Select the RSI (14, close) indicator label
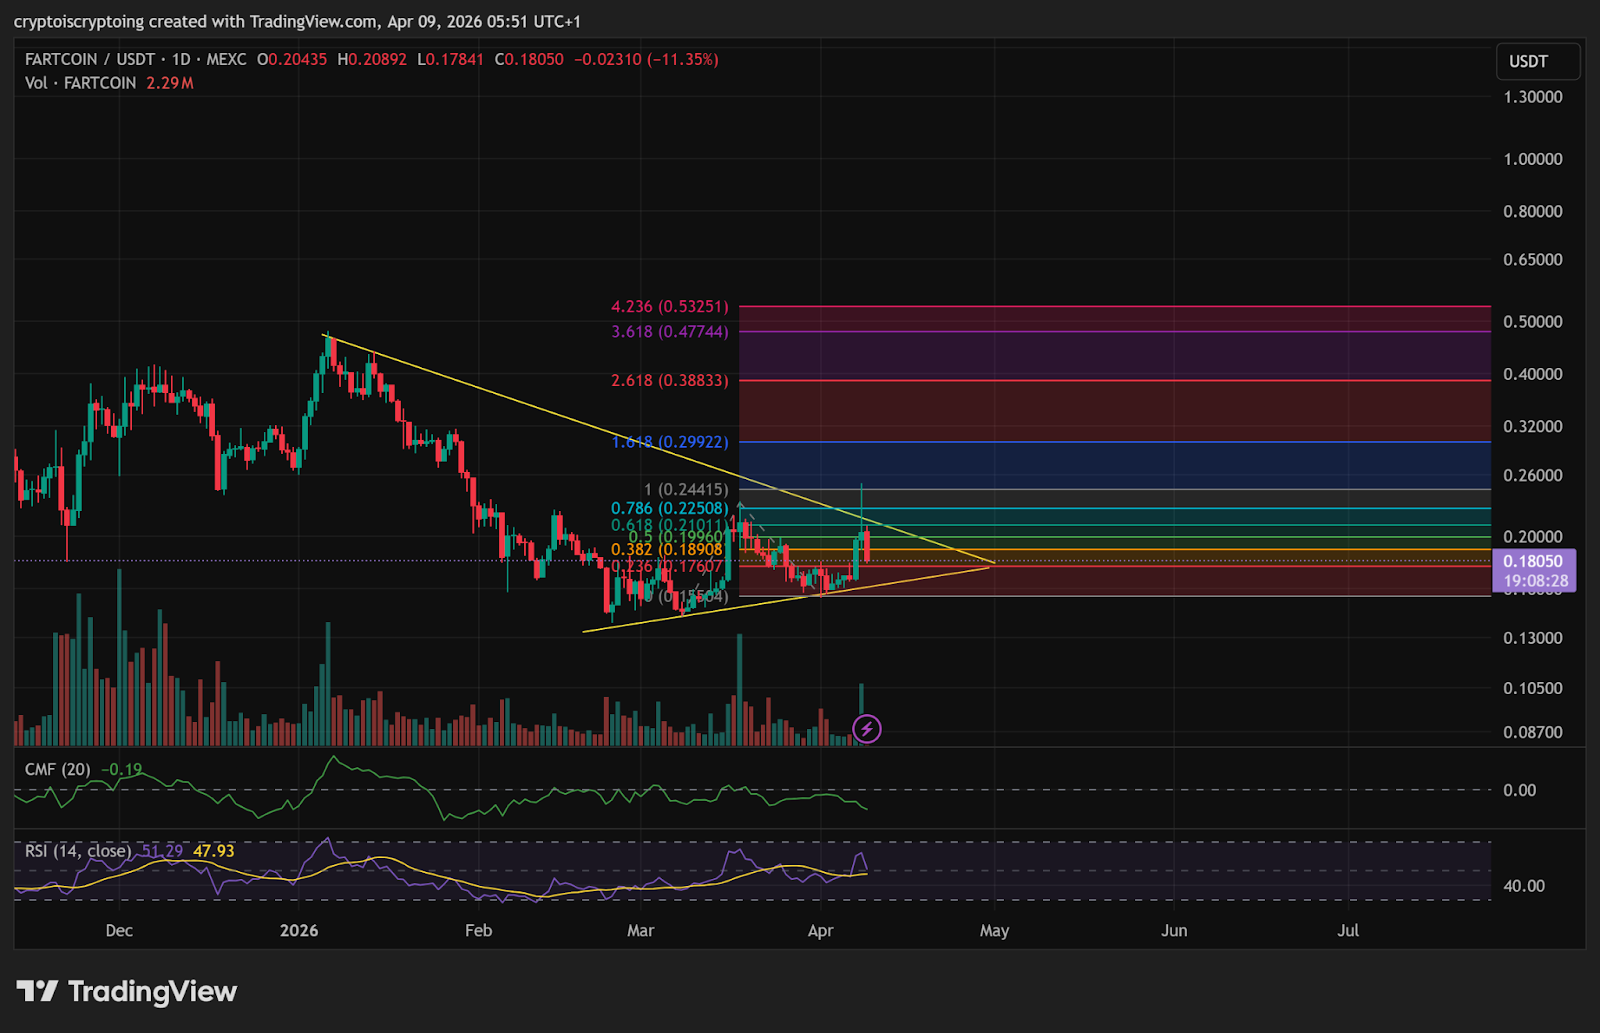This screenshot has height=1033, width=1600. [77, 851]
